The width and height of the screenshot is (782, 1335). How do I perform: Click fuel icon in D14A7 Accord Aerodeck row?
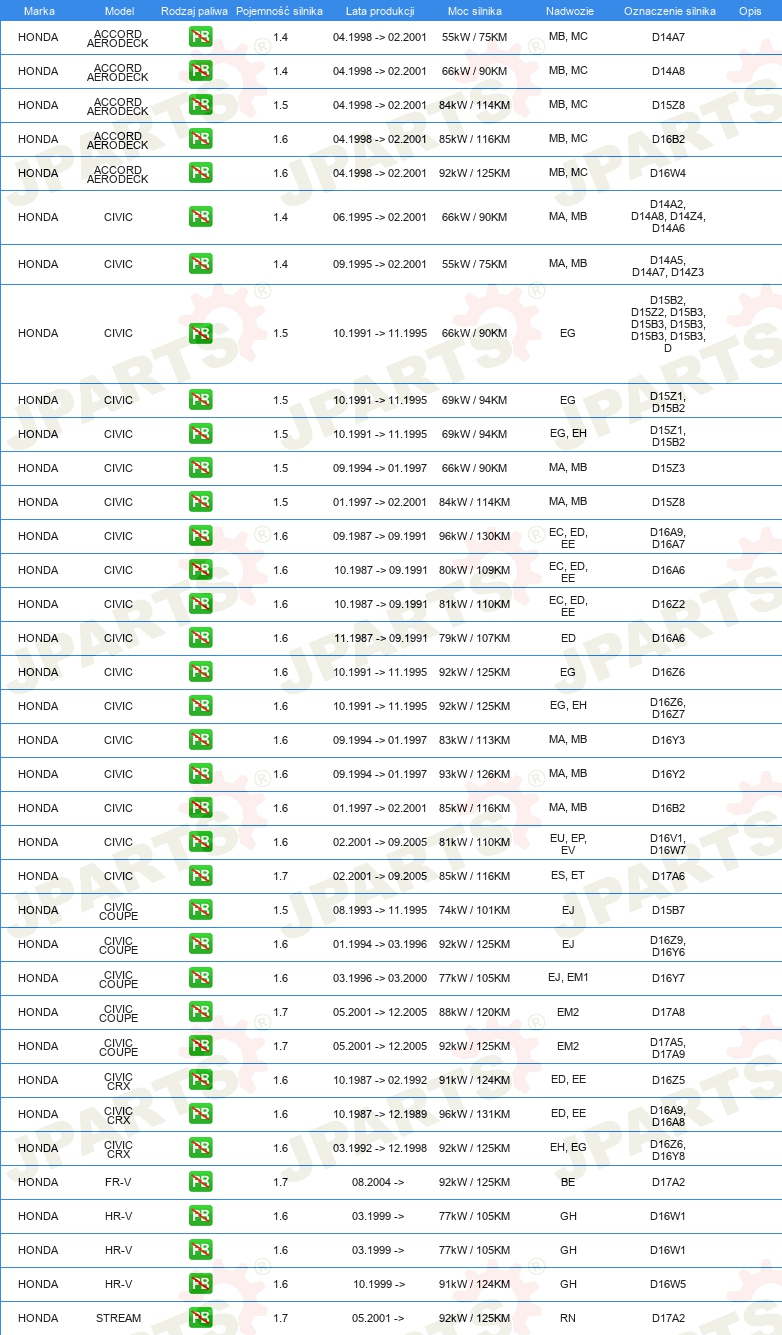tap(200, 37)
